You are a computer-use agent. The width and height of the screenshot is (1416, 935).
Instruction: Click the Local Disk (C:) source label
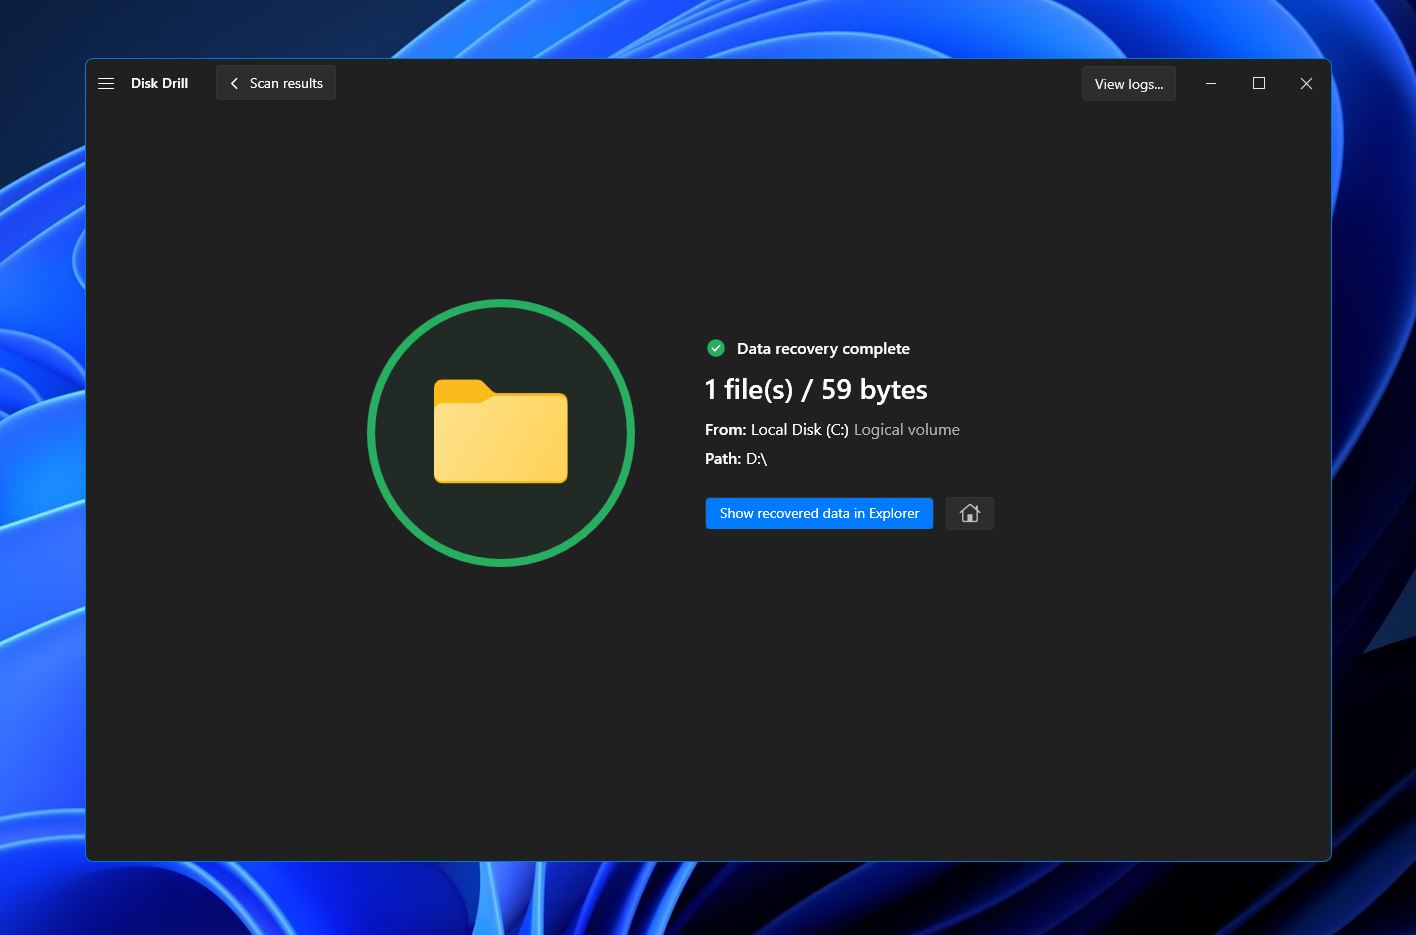799,430
